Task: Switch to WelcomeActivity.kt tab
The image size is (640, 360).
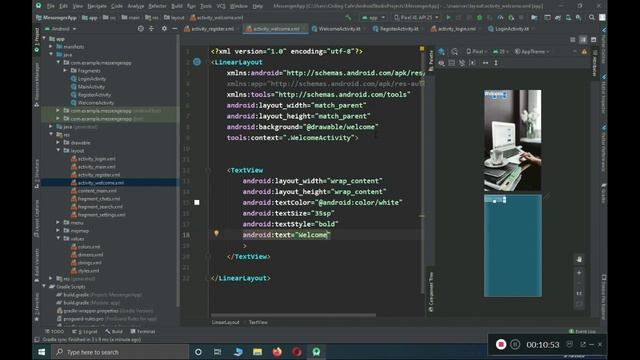Action: click(x=337, y=29)
